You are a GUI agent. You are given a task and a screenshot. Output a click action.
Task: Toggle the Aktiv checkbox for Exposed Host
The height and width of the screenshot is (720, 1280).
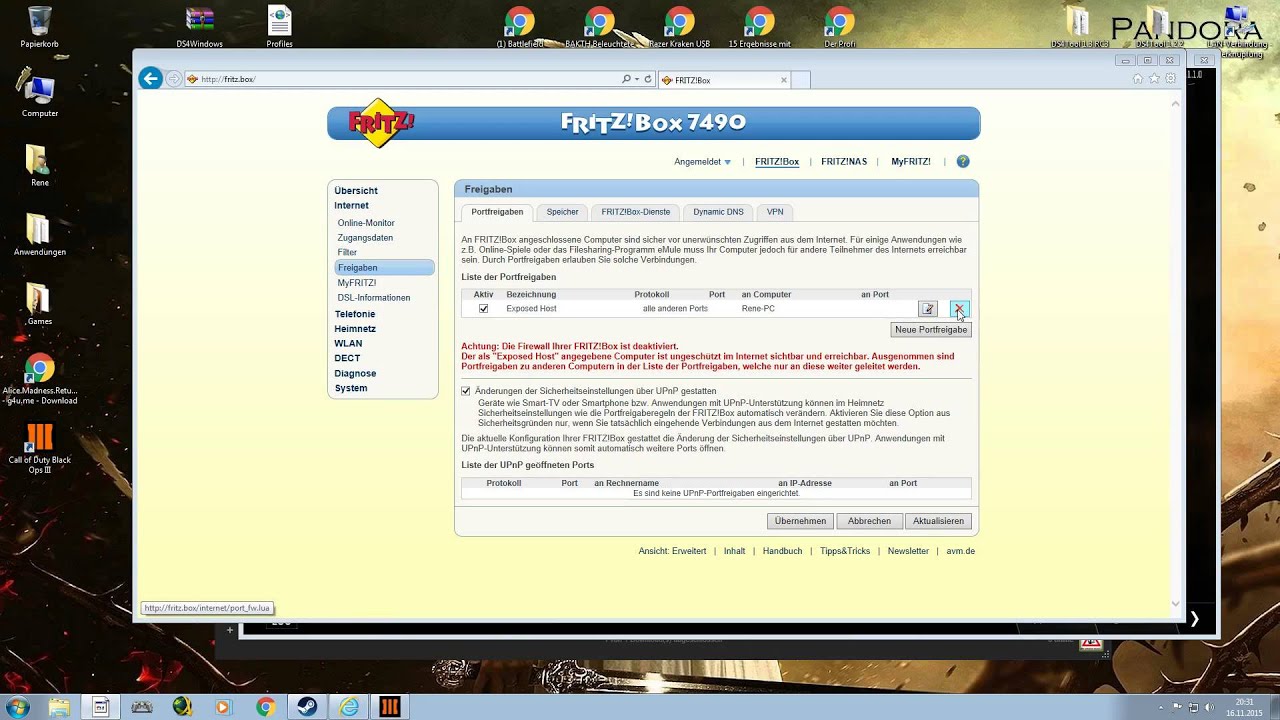[x=484, y=309]
